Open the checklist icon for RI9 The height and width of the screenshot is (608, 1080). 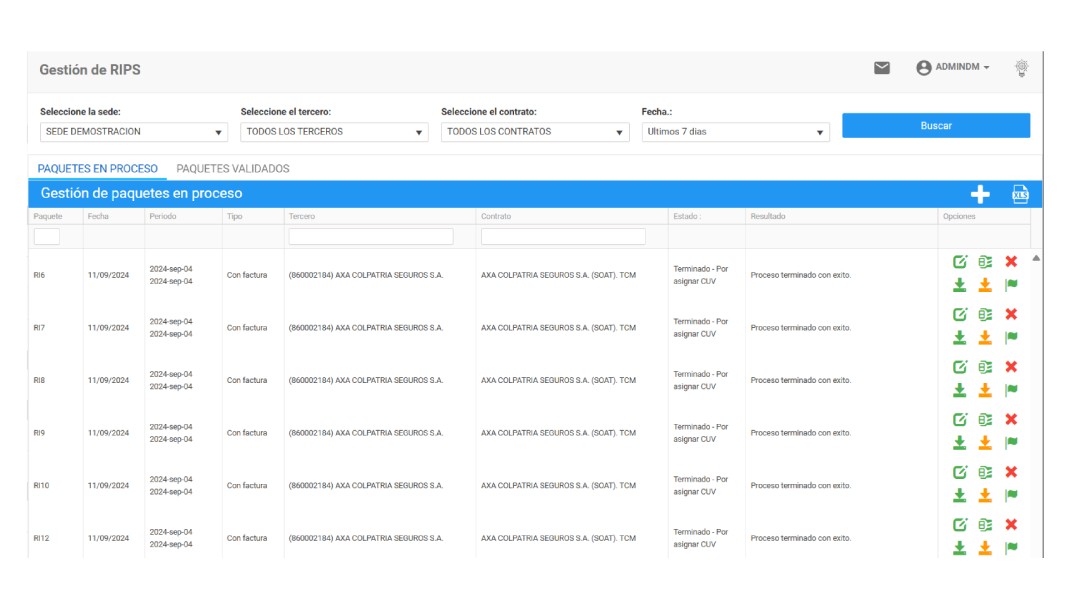(985, 419)
